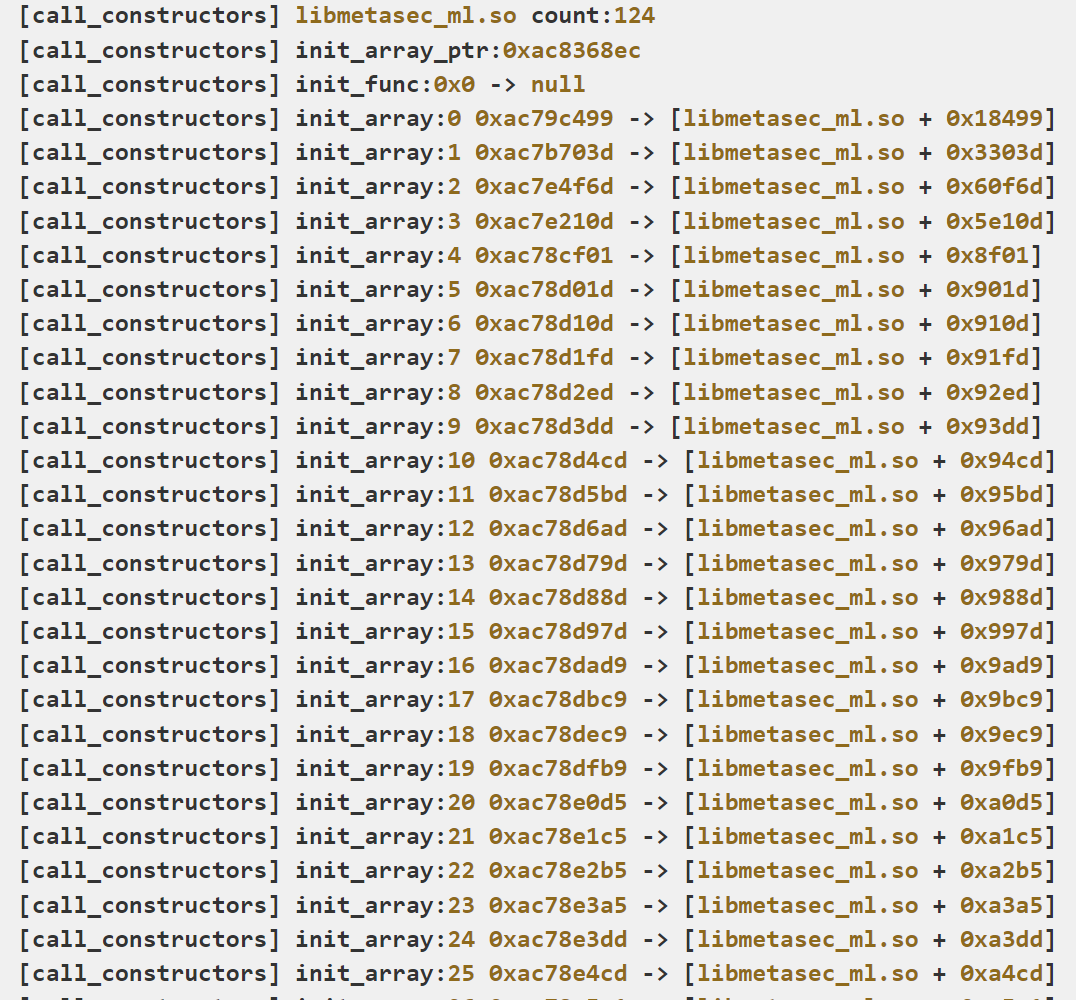The image size is (1076, 1000).
Task: Select the address 0xac78d88d
Action: [x=558, y=597]
